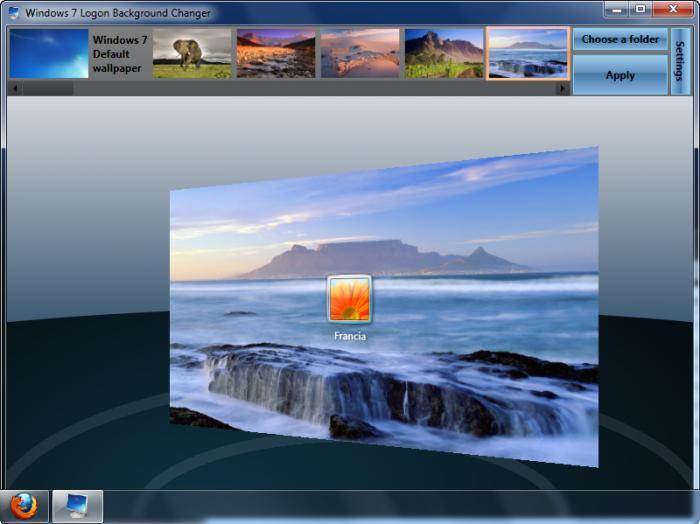Open Firefox from the taskbar

click(x=24, y=507)
